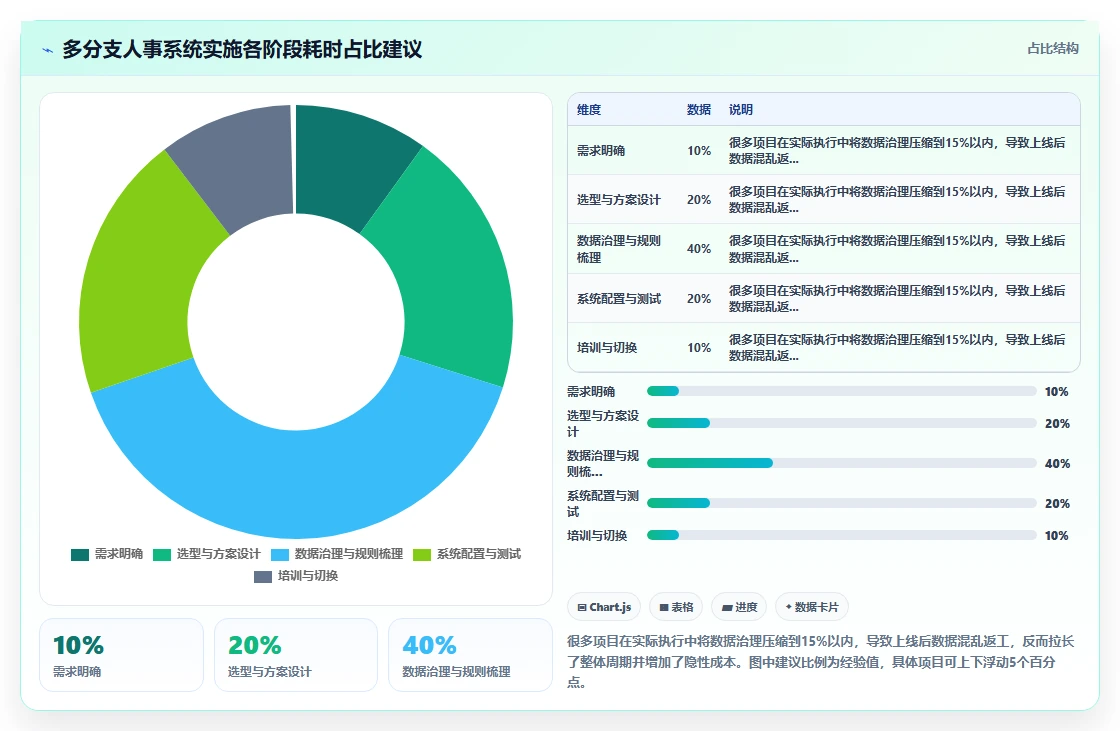
Task: Toggle the 选型与方案设计 legend color swatch
Action: click(x=162, y=555)
